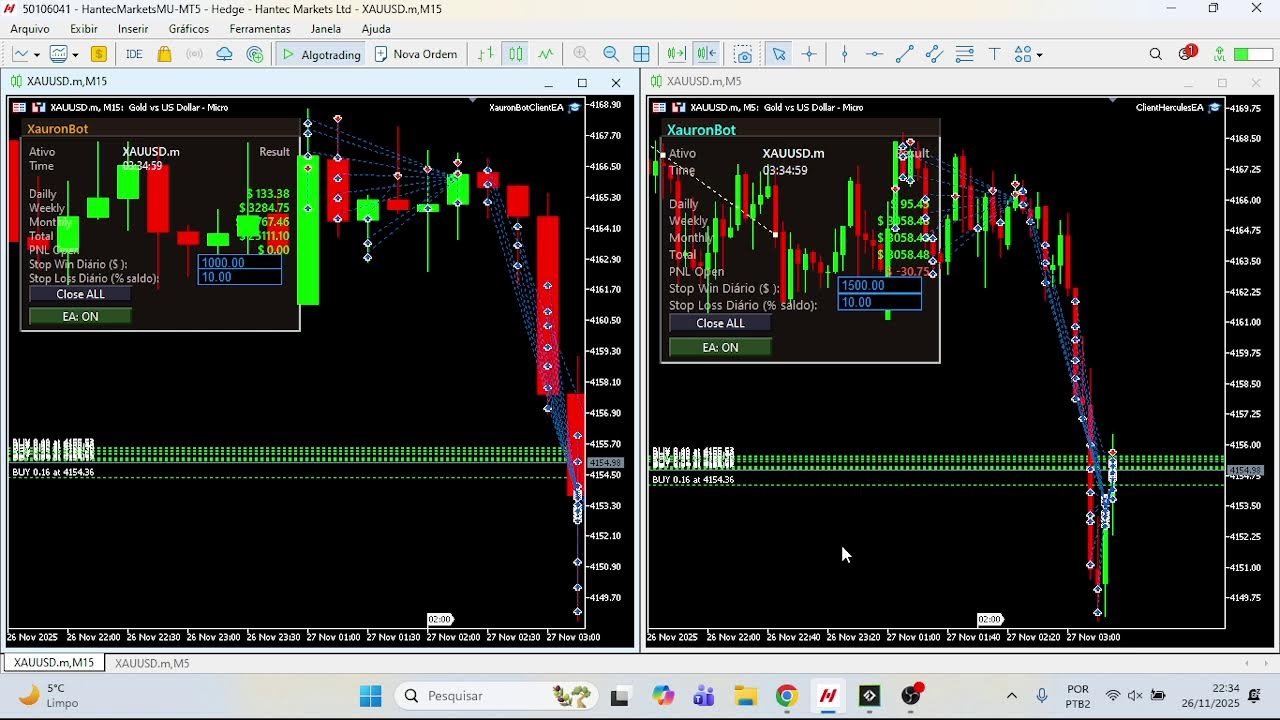1280x720 pixels.
Task: Switch chart to candlestick style
Action: coord(516,54)
